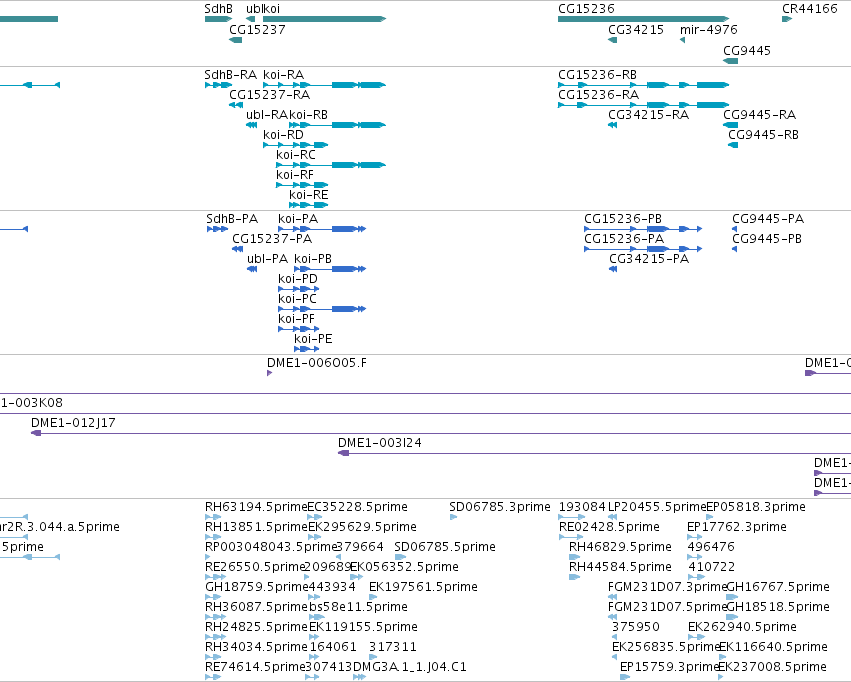Select EST EC35228.5prime
Screen dimensions: 851x682
point(358,507)
